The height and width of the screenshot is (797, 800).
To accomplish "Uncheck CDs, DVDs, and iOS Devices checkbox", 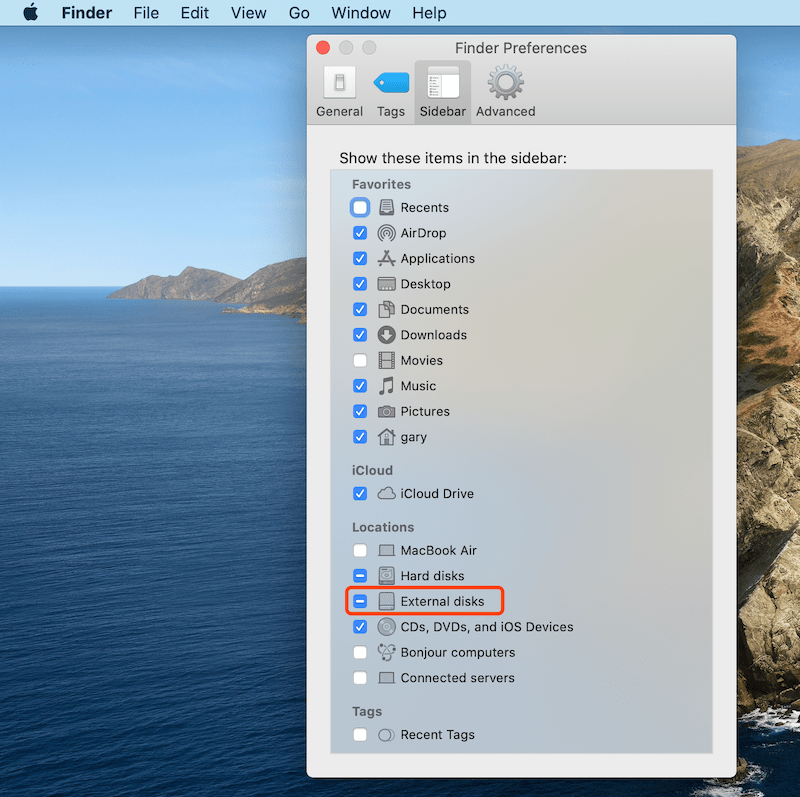I will [360, 627].
